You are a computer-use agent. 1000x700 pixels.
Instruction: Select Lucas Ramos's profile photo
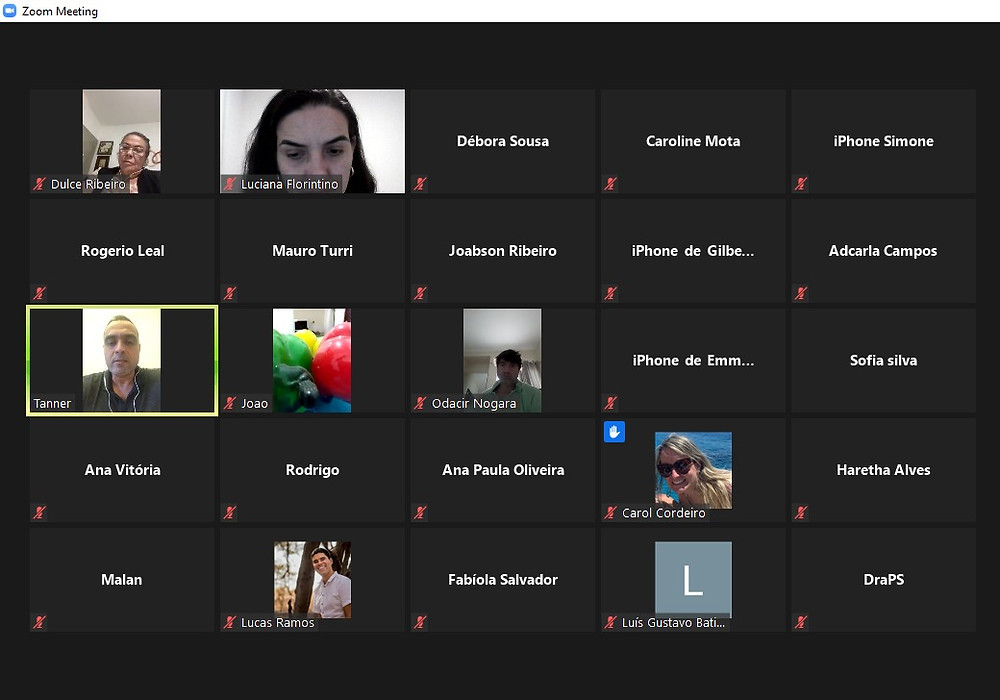(312, 580)
